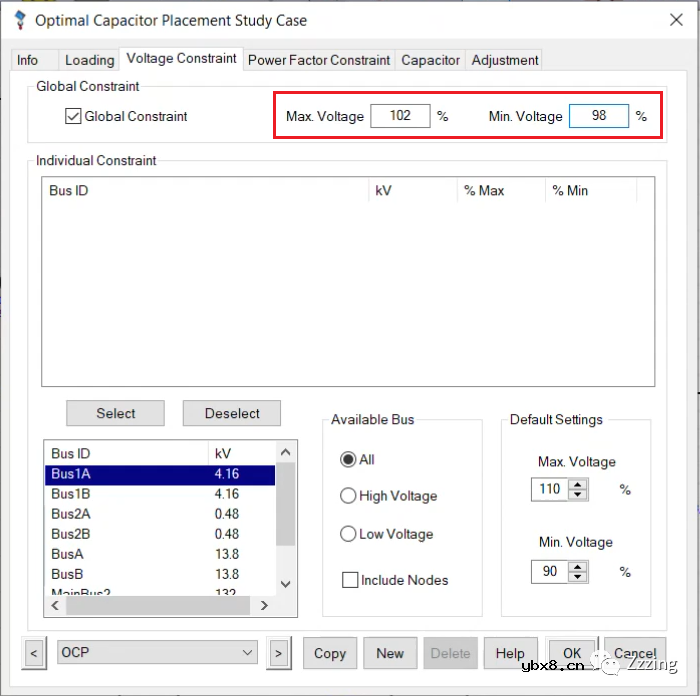Click the global Max. Voltage input field
Screen dimensions: 700x696
tap(400, 116)
